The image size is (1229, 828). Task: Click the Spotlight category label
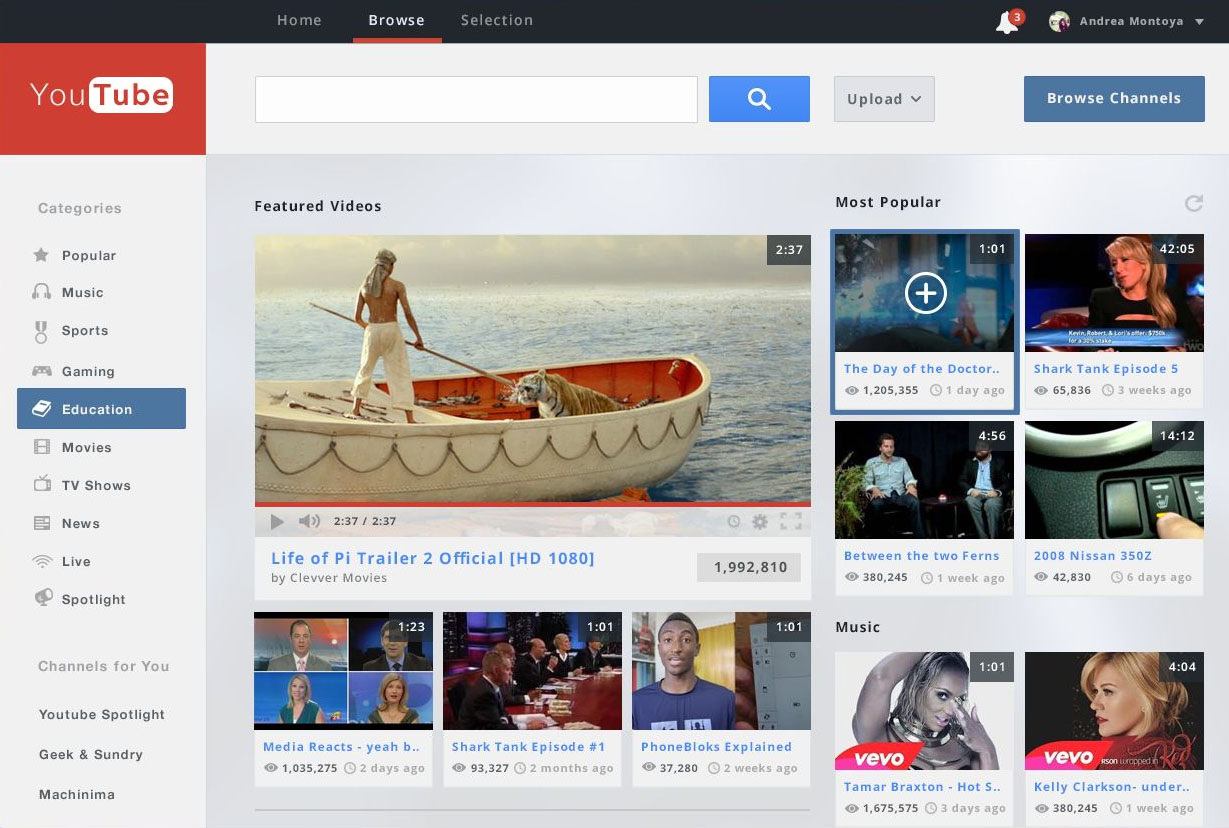[94, 600]
